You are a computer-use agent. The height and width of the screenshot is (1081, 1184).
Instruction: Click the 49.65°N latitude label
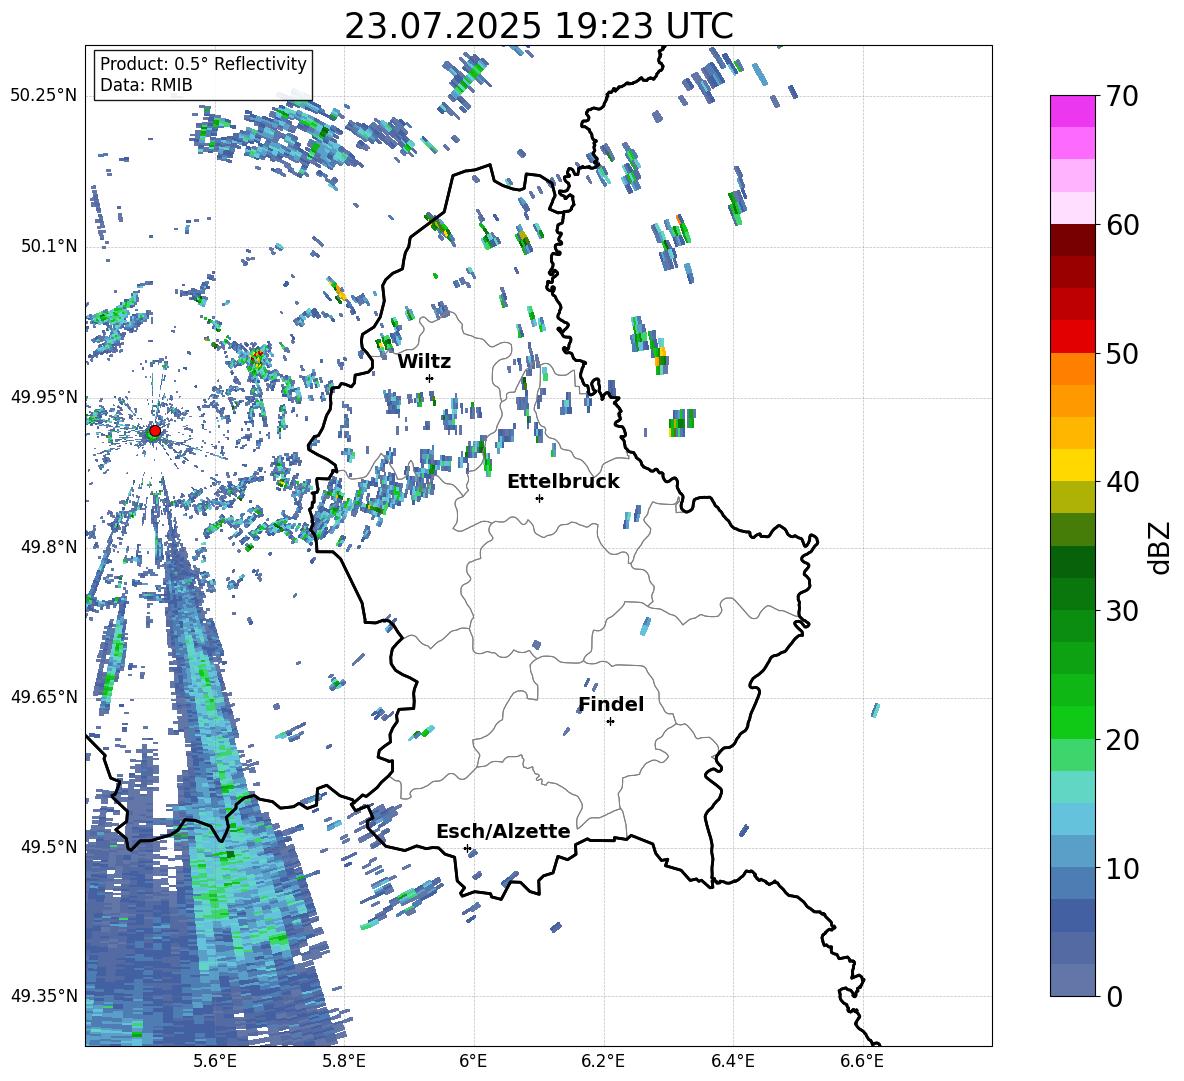coord(44,696)
